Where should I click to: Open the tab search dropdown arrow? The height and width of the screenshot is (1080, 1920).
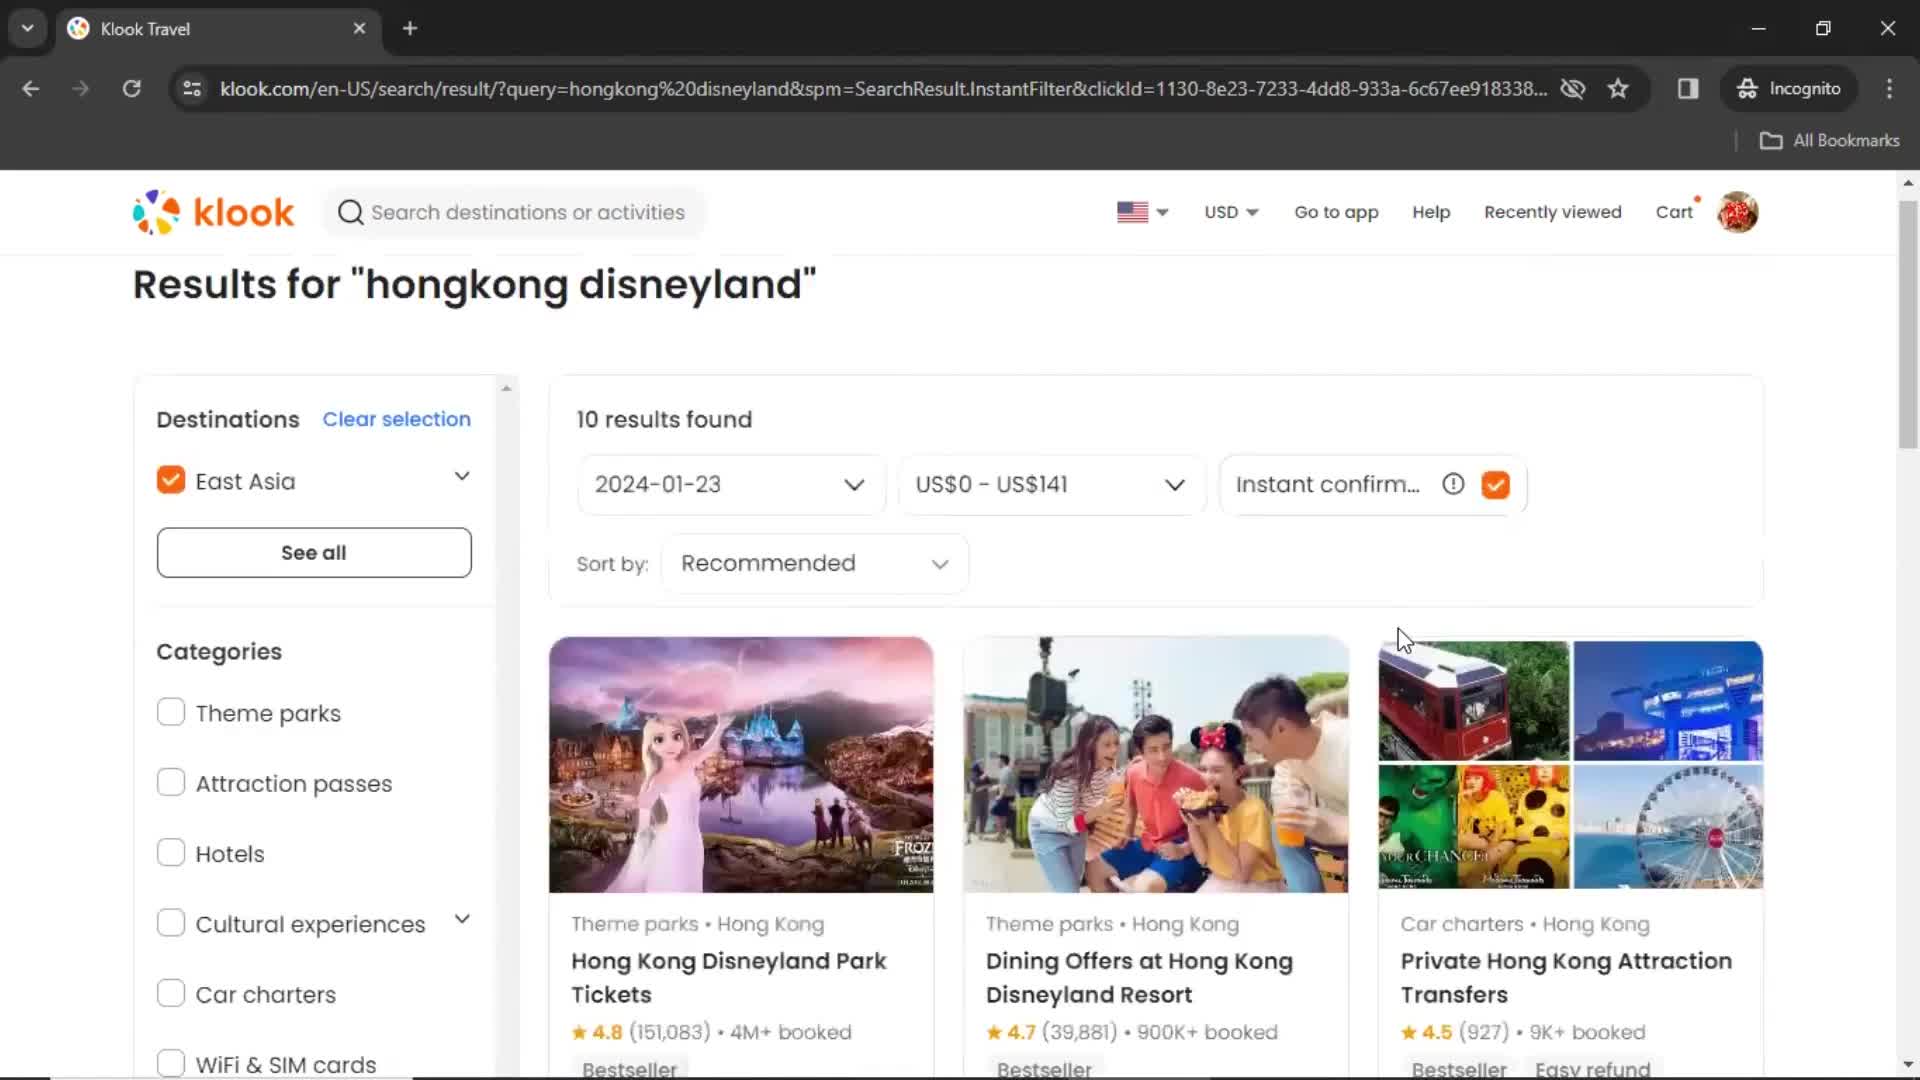28,28
